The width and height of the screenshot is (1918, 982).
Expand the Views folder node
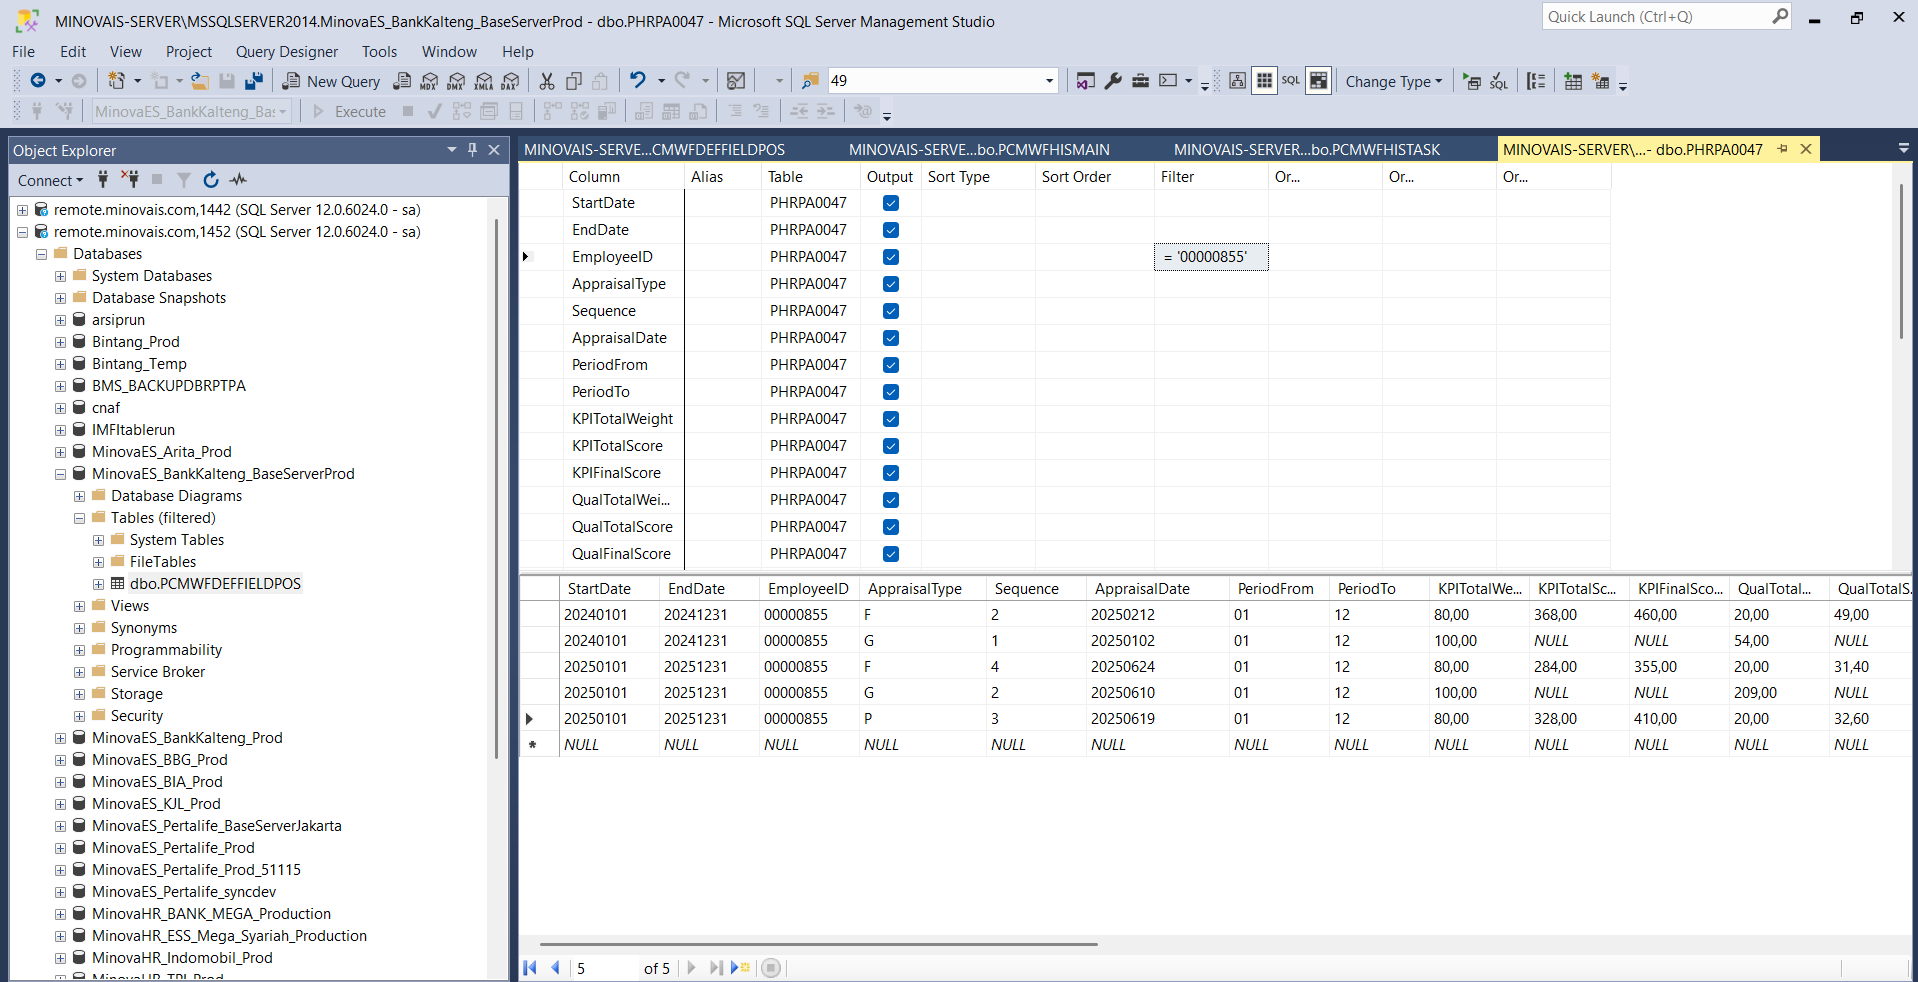click(79, 606)
